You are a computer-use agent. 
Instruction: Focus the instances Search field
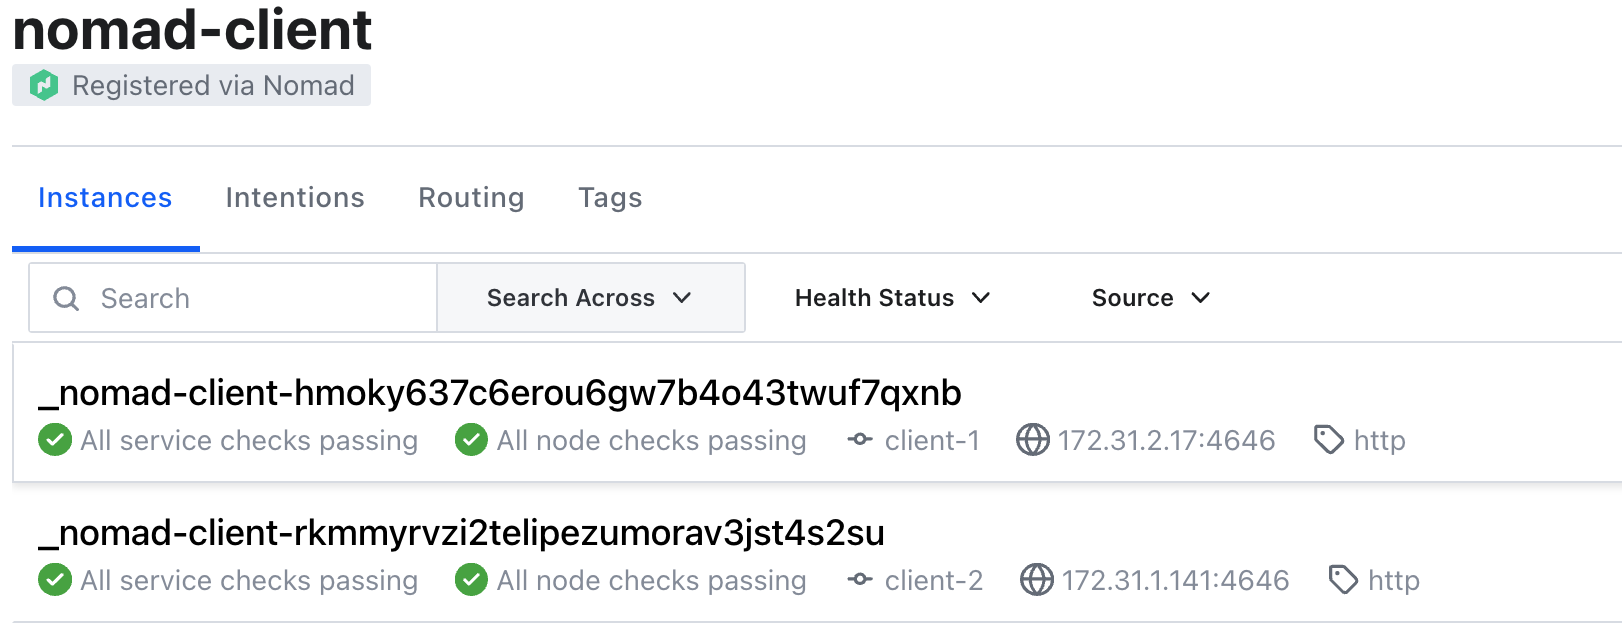click(x=260, y=298)
